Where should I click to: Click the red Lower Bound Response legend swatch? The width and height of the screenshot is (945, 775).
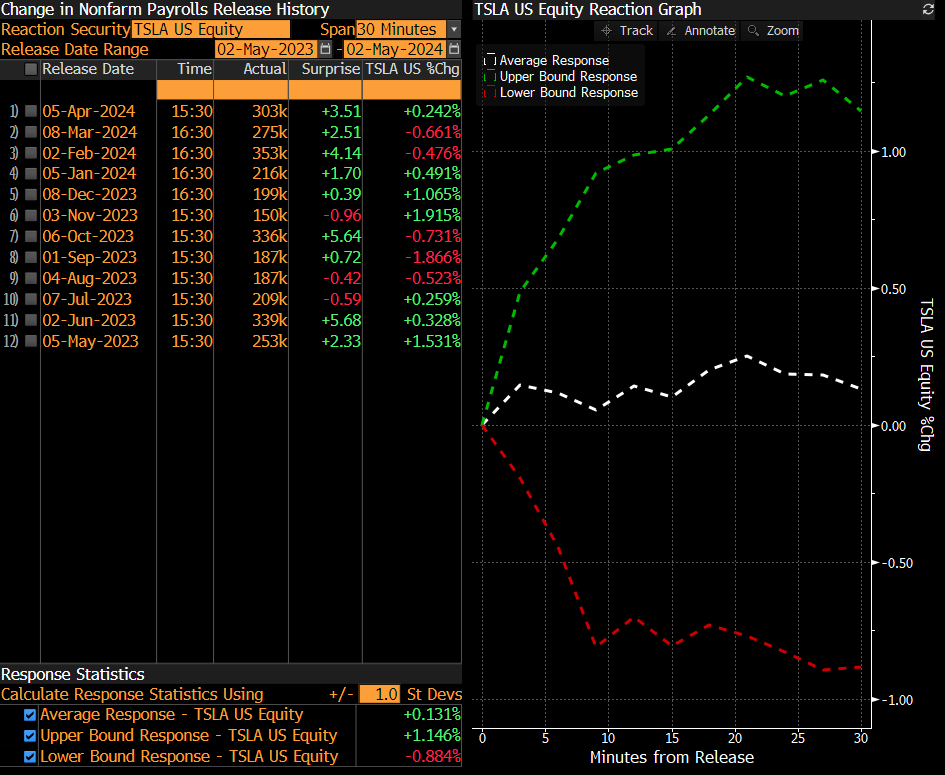(489, 93)
